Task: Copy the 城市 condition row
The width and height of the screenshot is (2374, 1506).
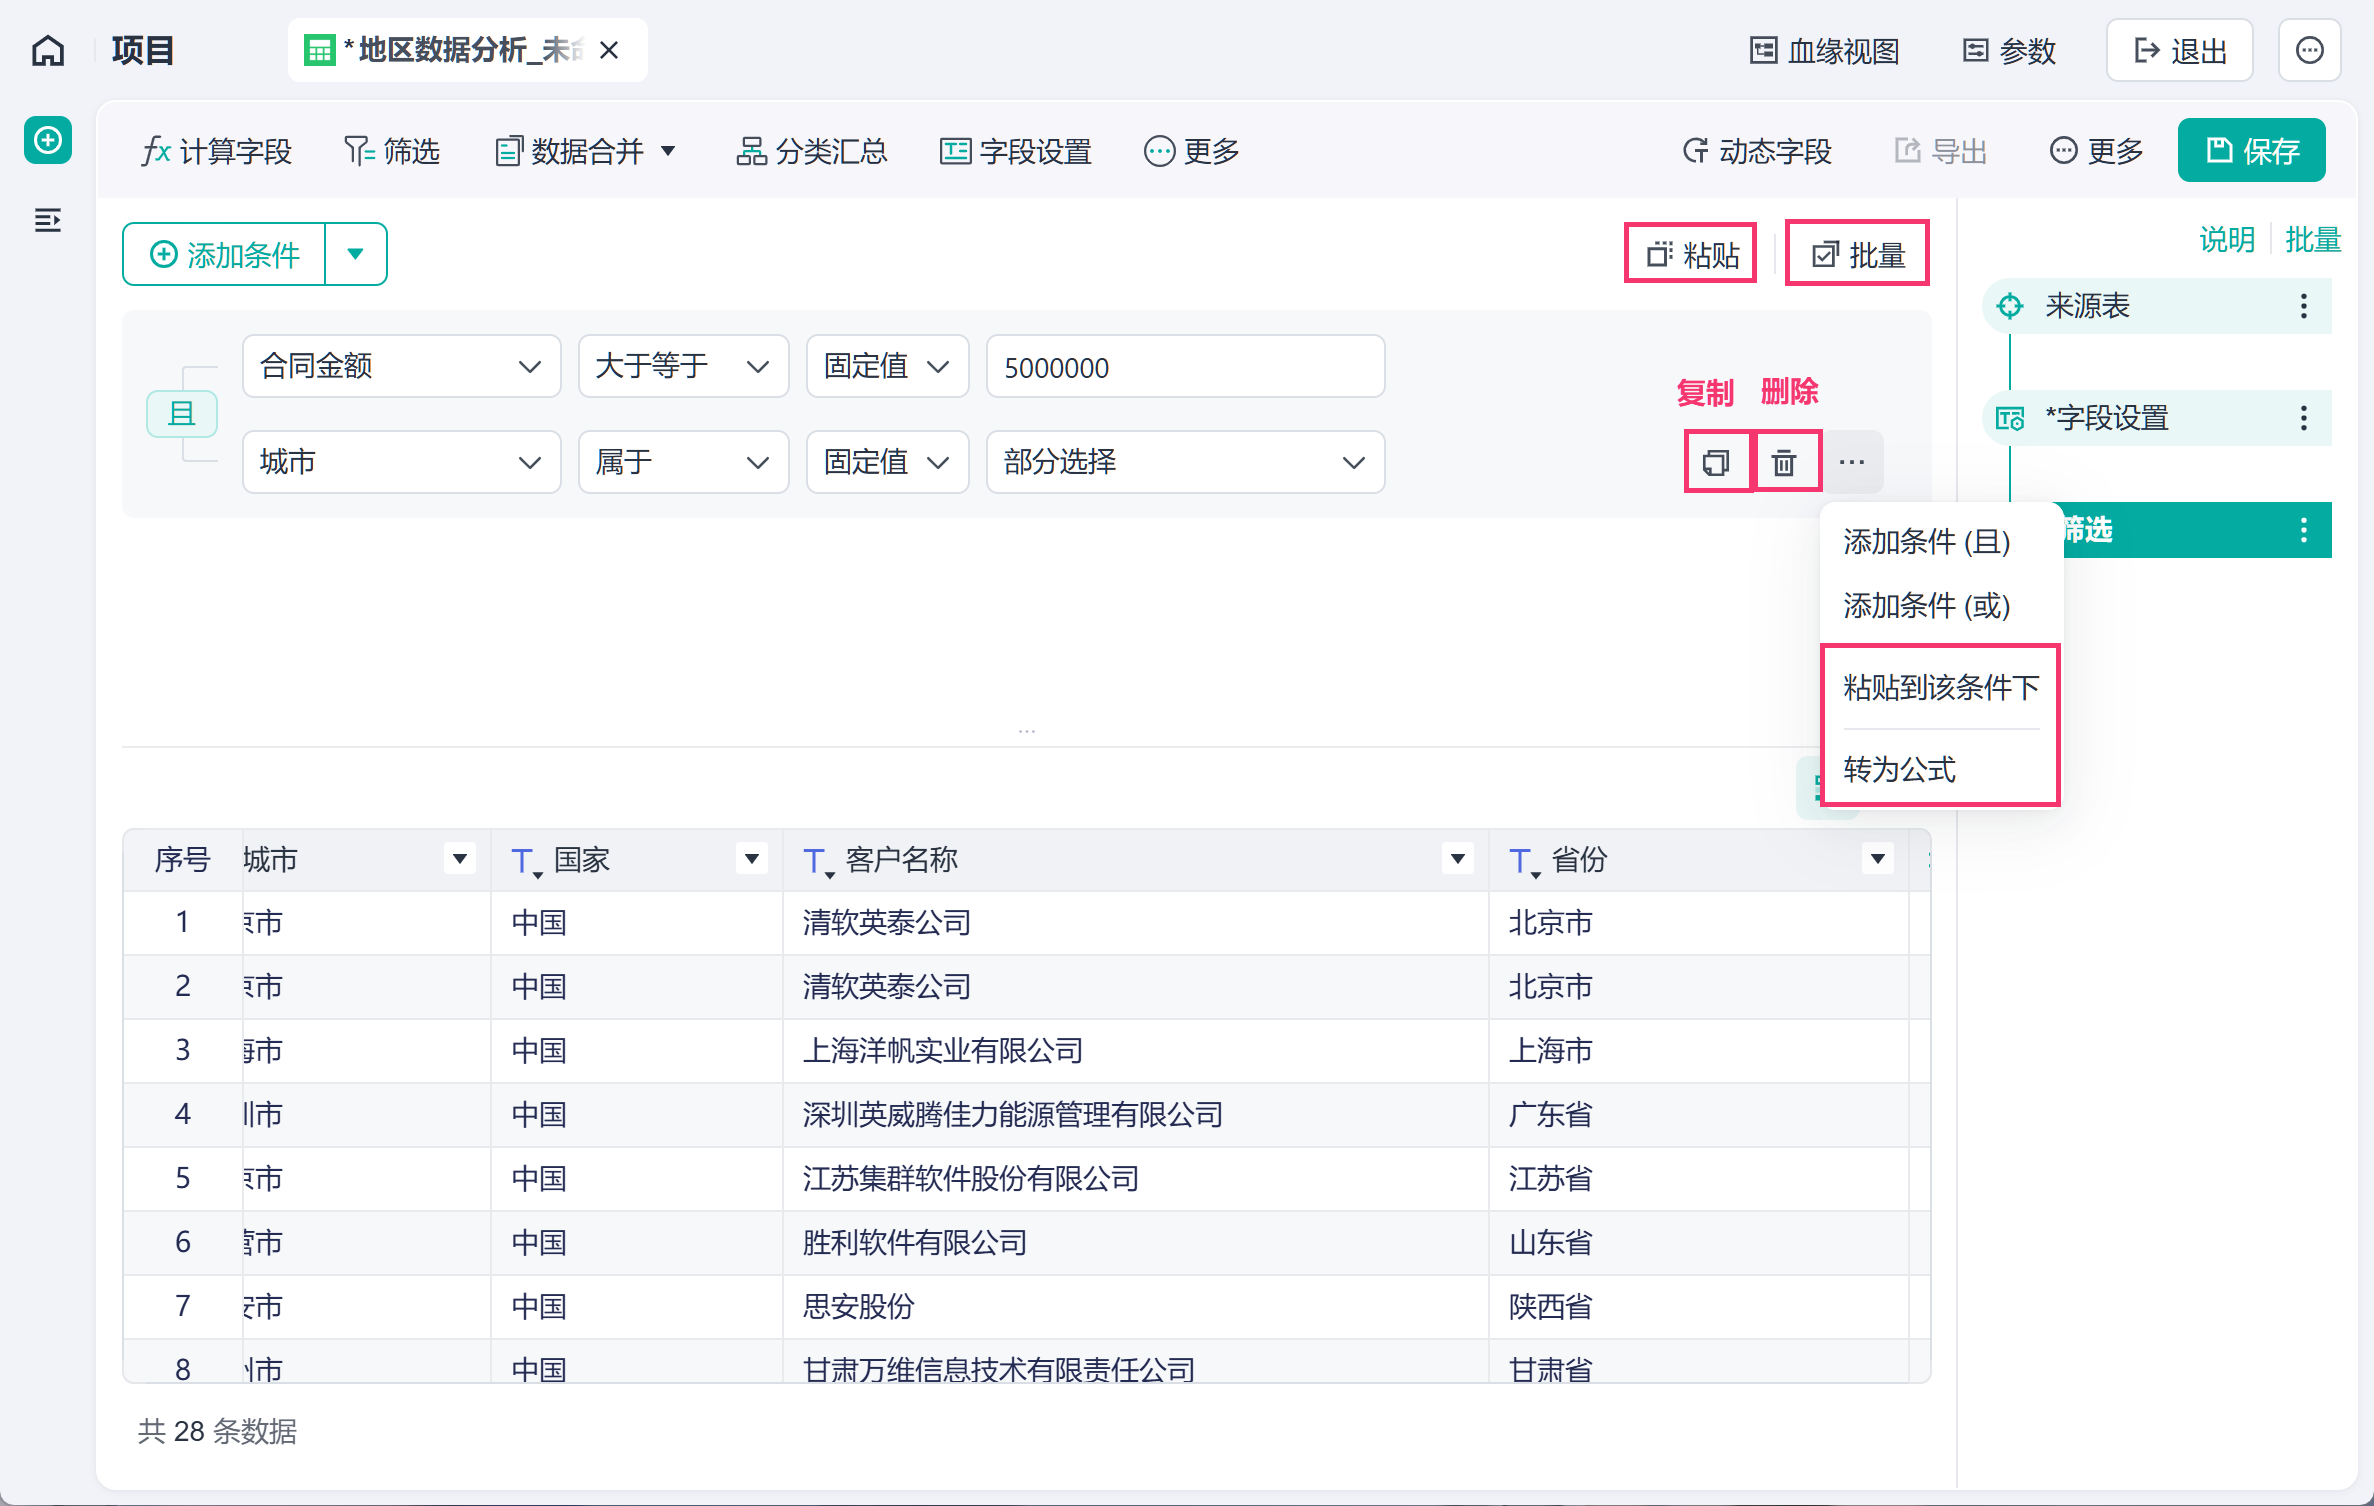Action: (x=1717, y=462)
